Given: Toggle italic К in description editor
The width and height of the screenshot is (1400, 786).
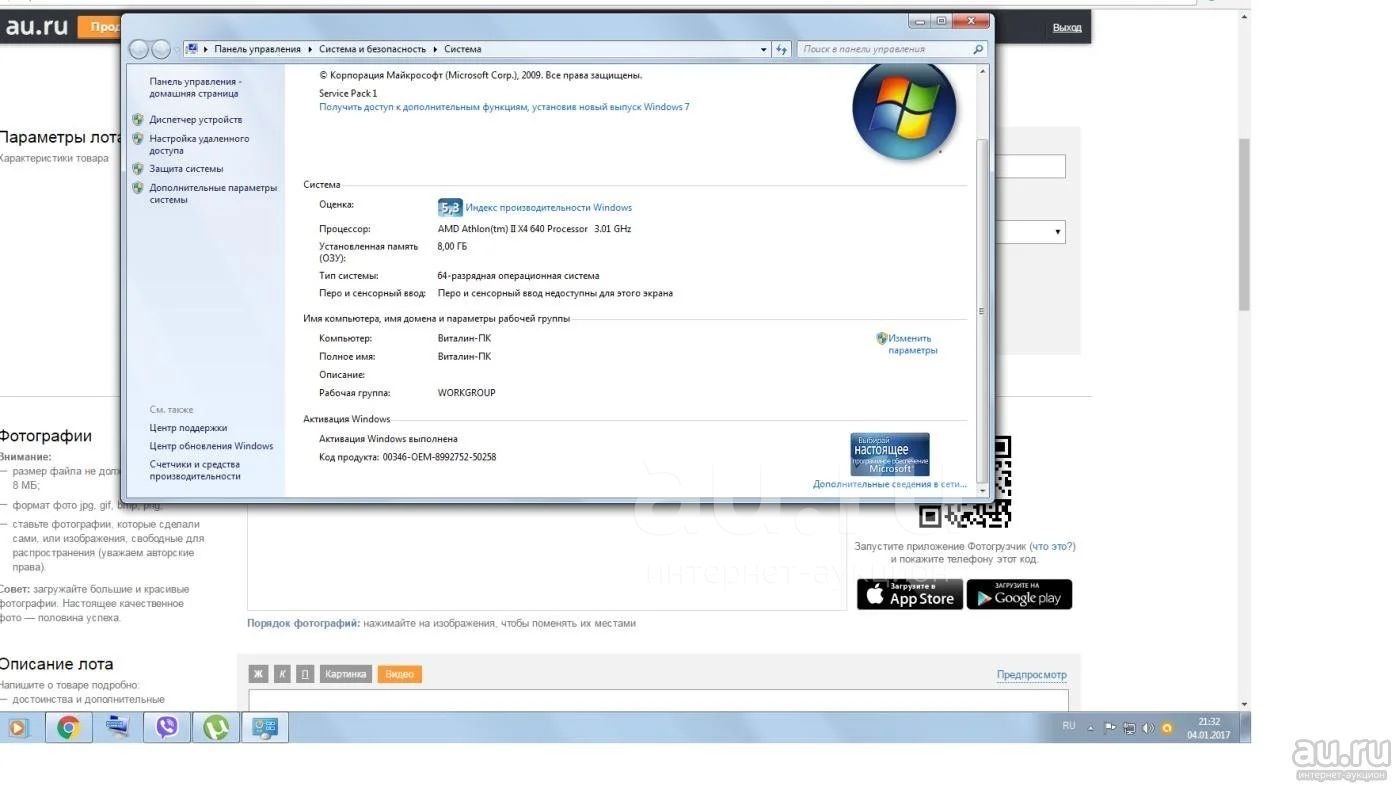Looking at the screenshot, I should [x=283, y=674].
